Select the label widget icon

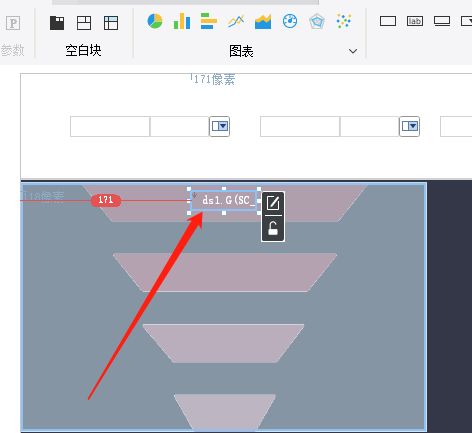415,21
